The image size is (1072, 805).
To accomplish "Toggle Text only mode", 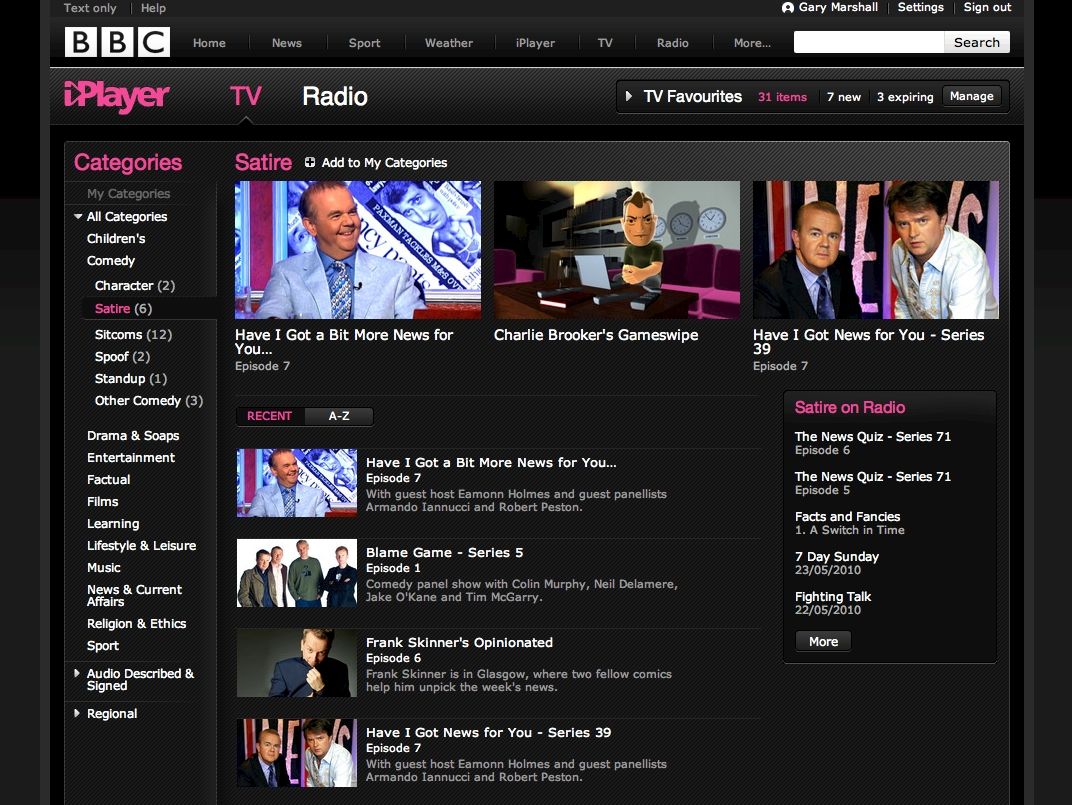I will tap(89, 8).
